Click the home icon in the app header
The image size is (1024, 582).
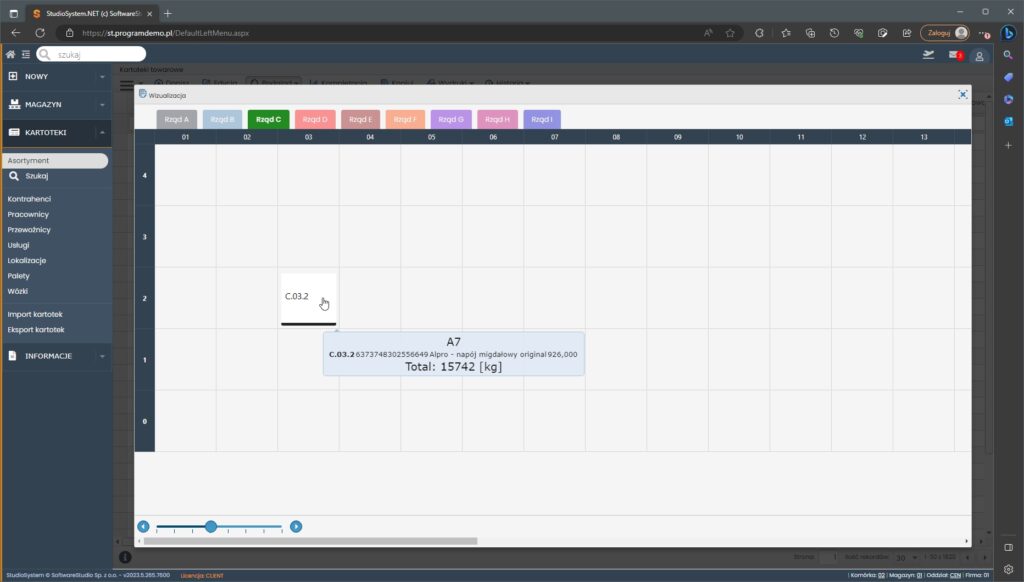[10, 54]
